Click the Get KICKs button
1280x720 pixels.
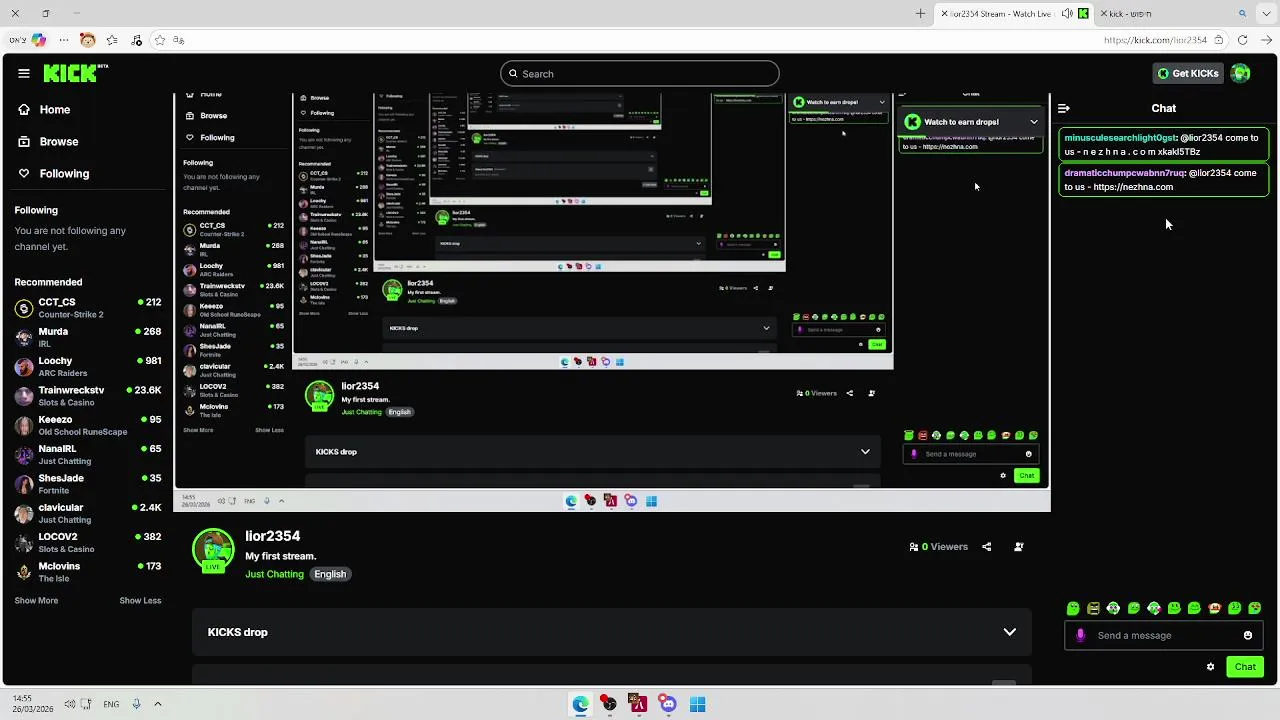(1188, 73)
